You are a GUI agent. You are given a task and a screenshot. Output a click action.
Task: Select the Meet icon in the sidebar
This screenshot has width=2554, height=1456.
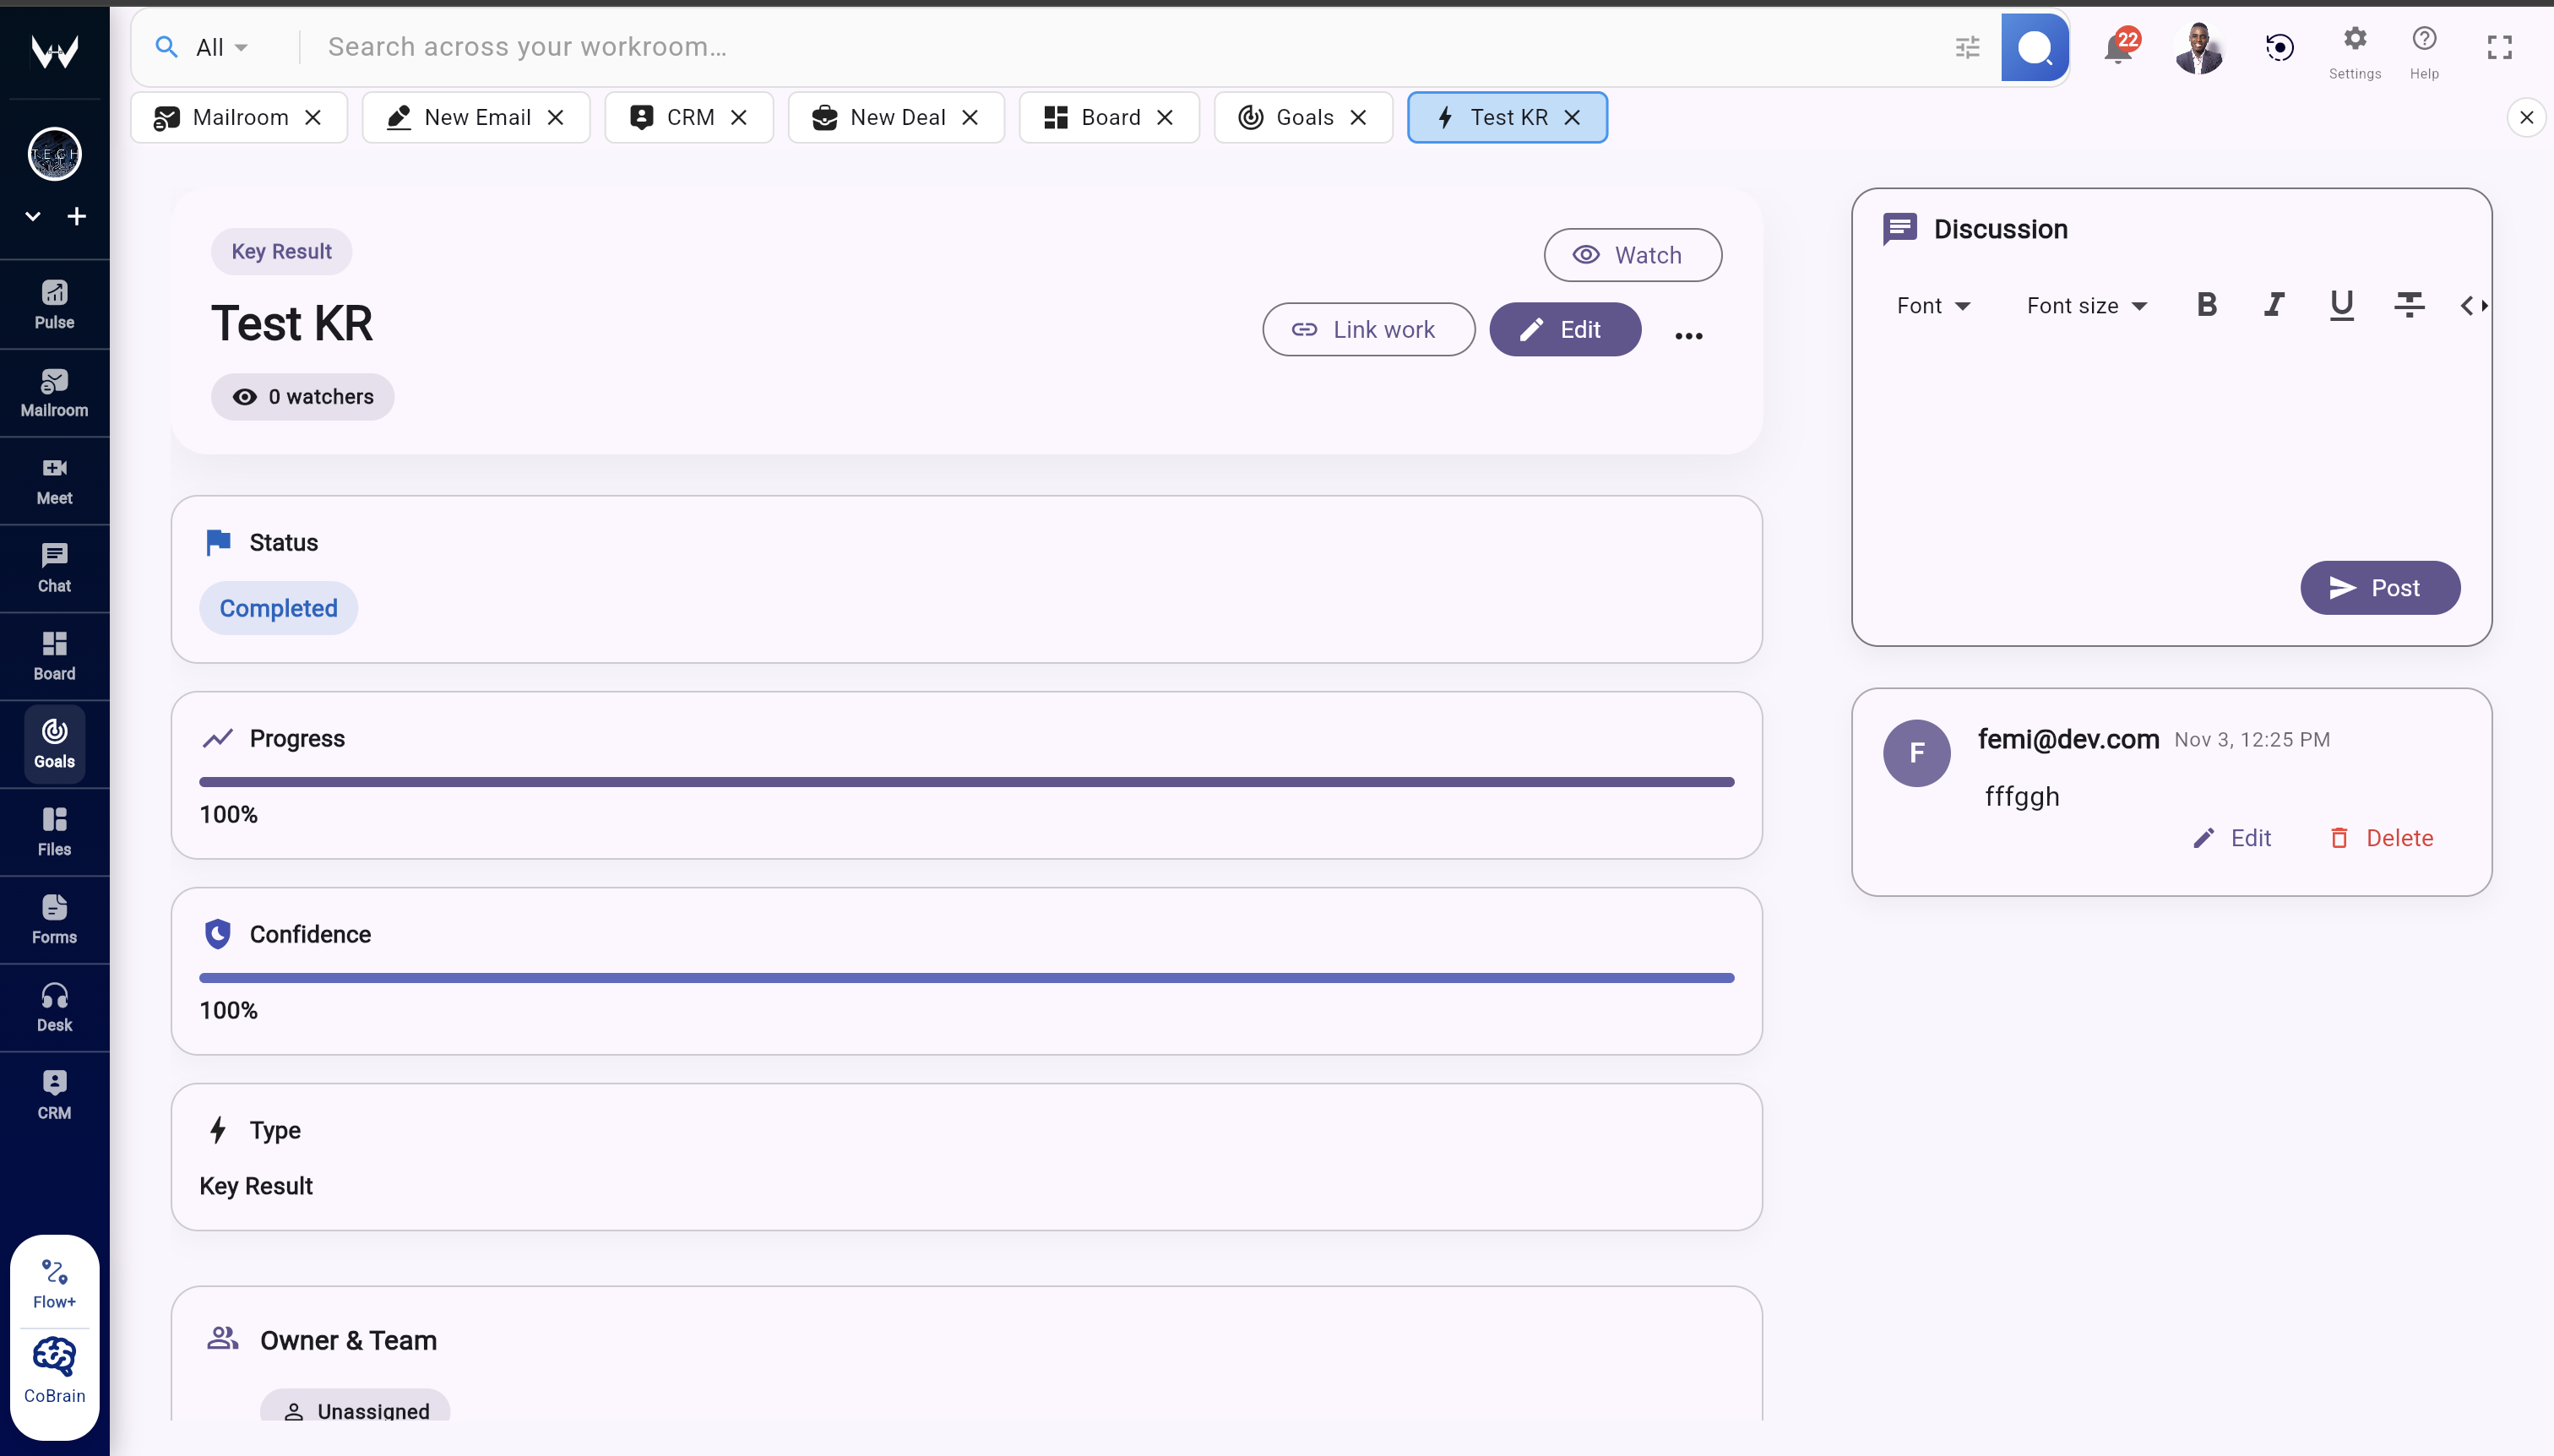pyautogui.click(x=54, y=480)
